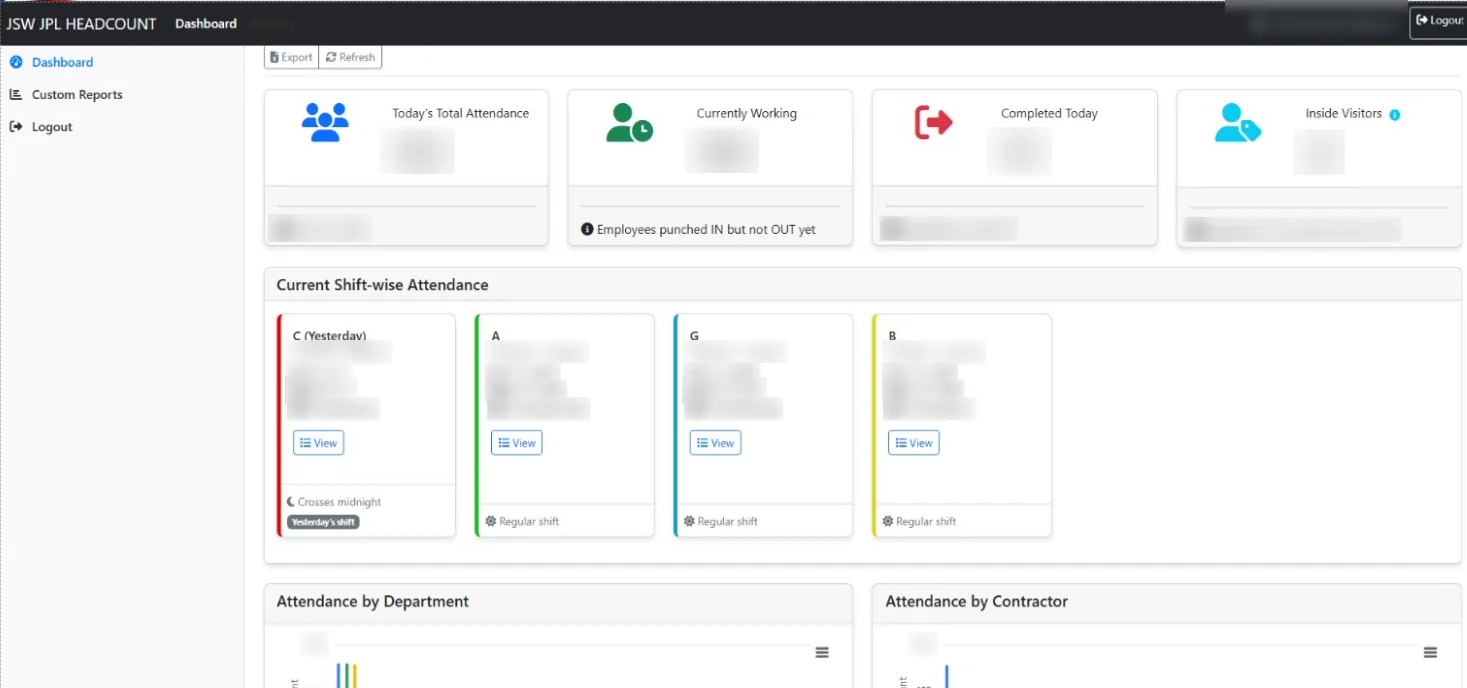This screenshot has height=688, width=1467.
Task: Open Attendance by Contractor chart menu
Action: pos(1431,653)
